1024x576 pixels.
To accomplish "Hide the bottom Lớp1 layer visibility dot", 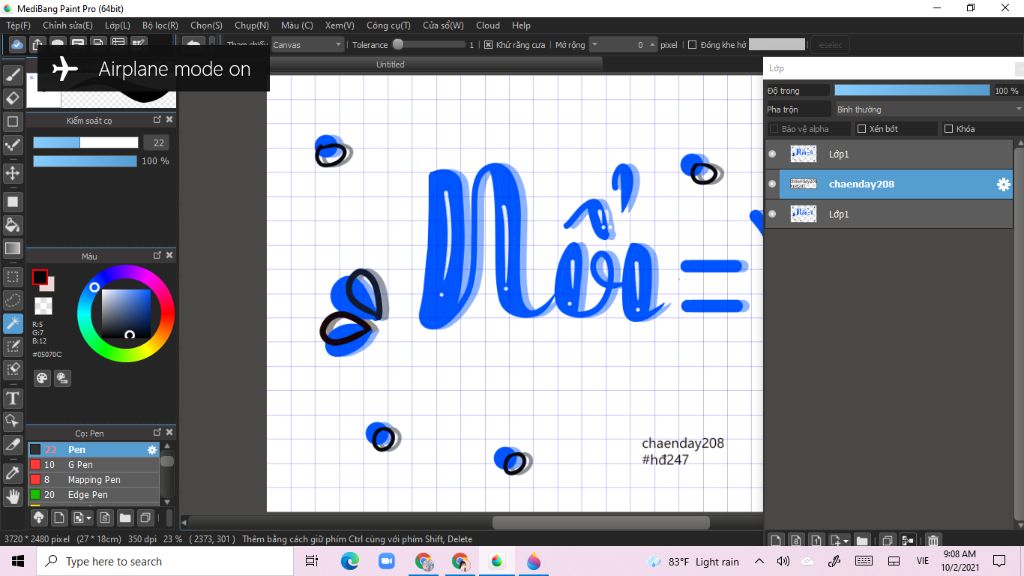I will pos(772,214).
